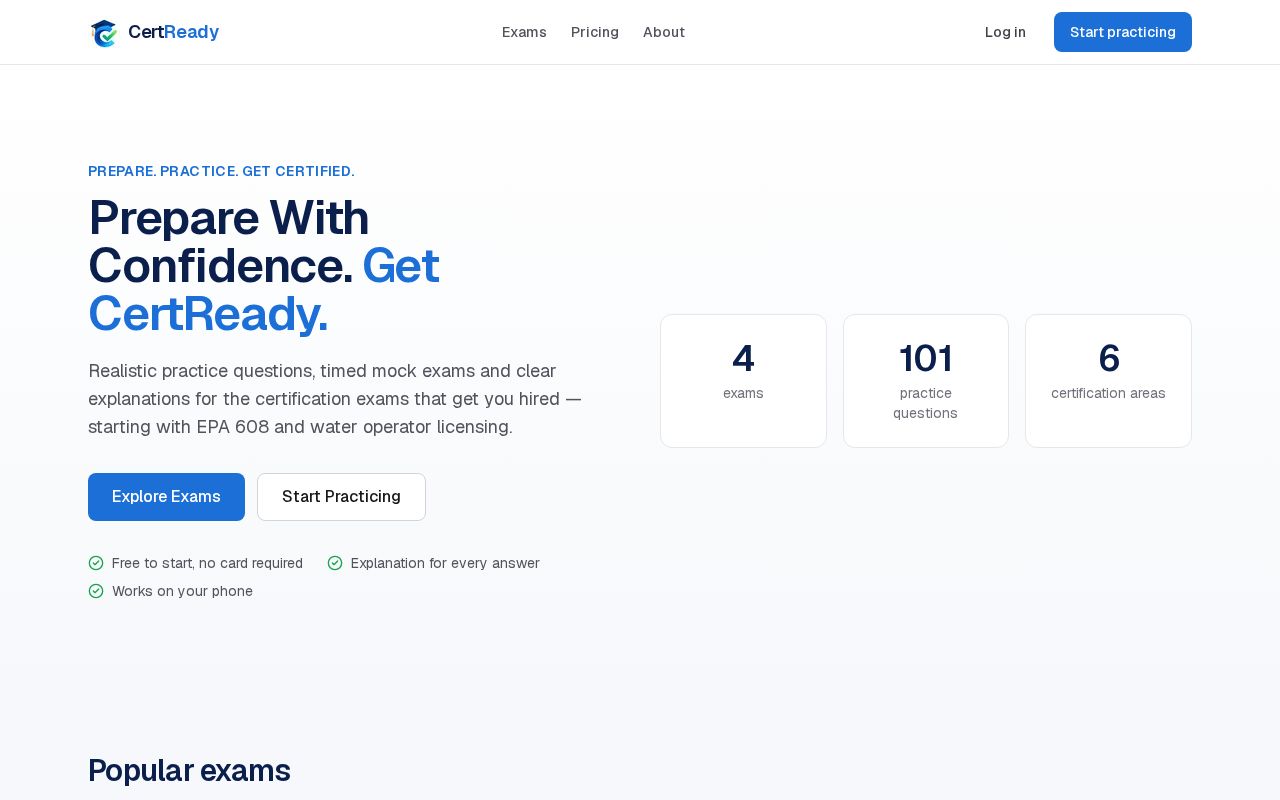Viewport: 1280px width, 800px height.
Task: Click the "Realistic practice questions" description paragraph
Action: (x=335, y=399)
